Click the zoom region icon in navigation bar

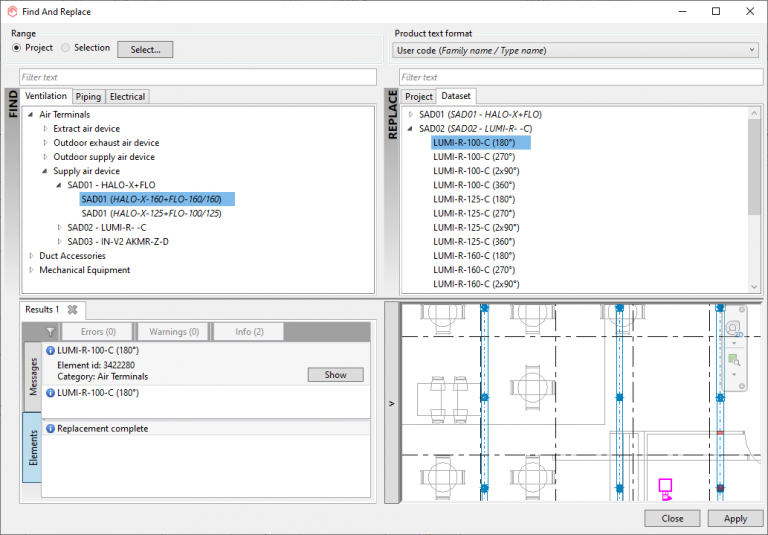[x=734, y=359]
